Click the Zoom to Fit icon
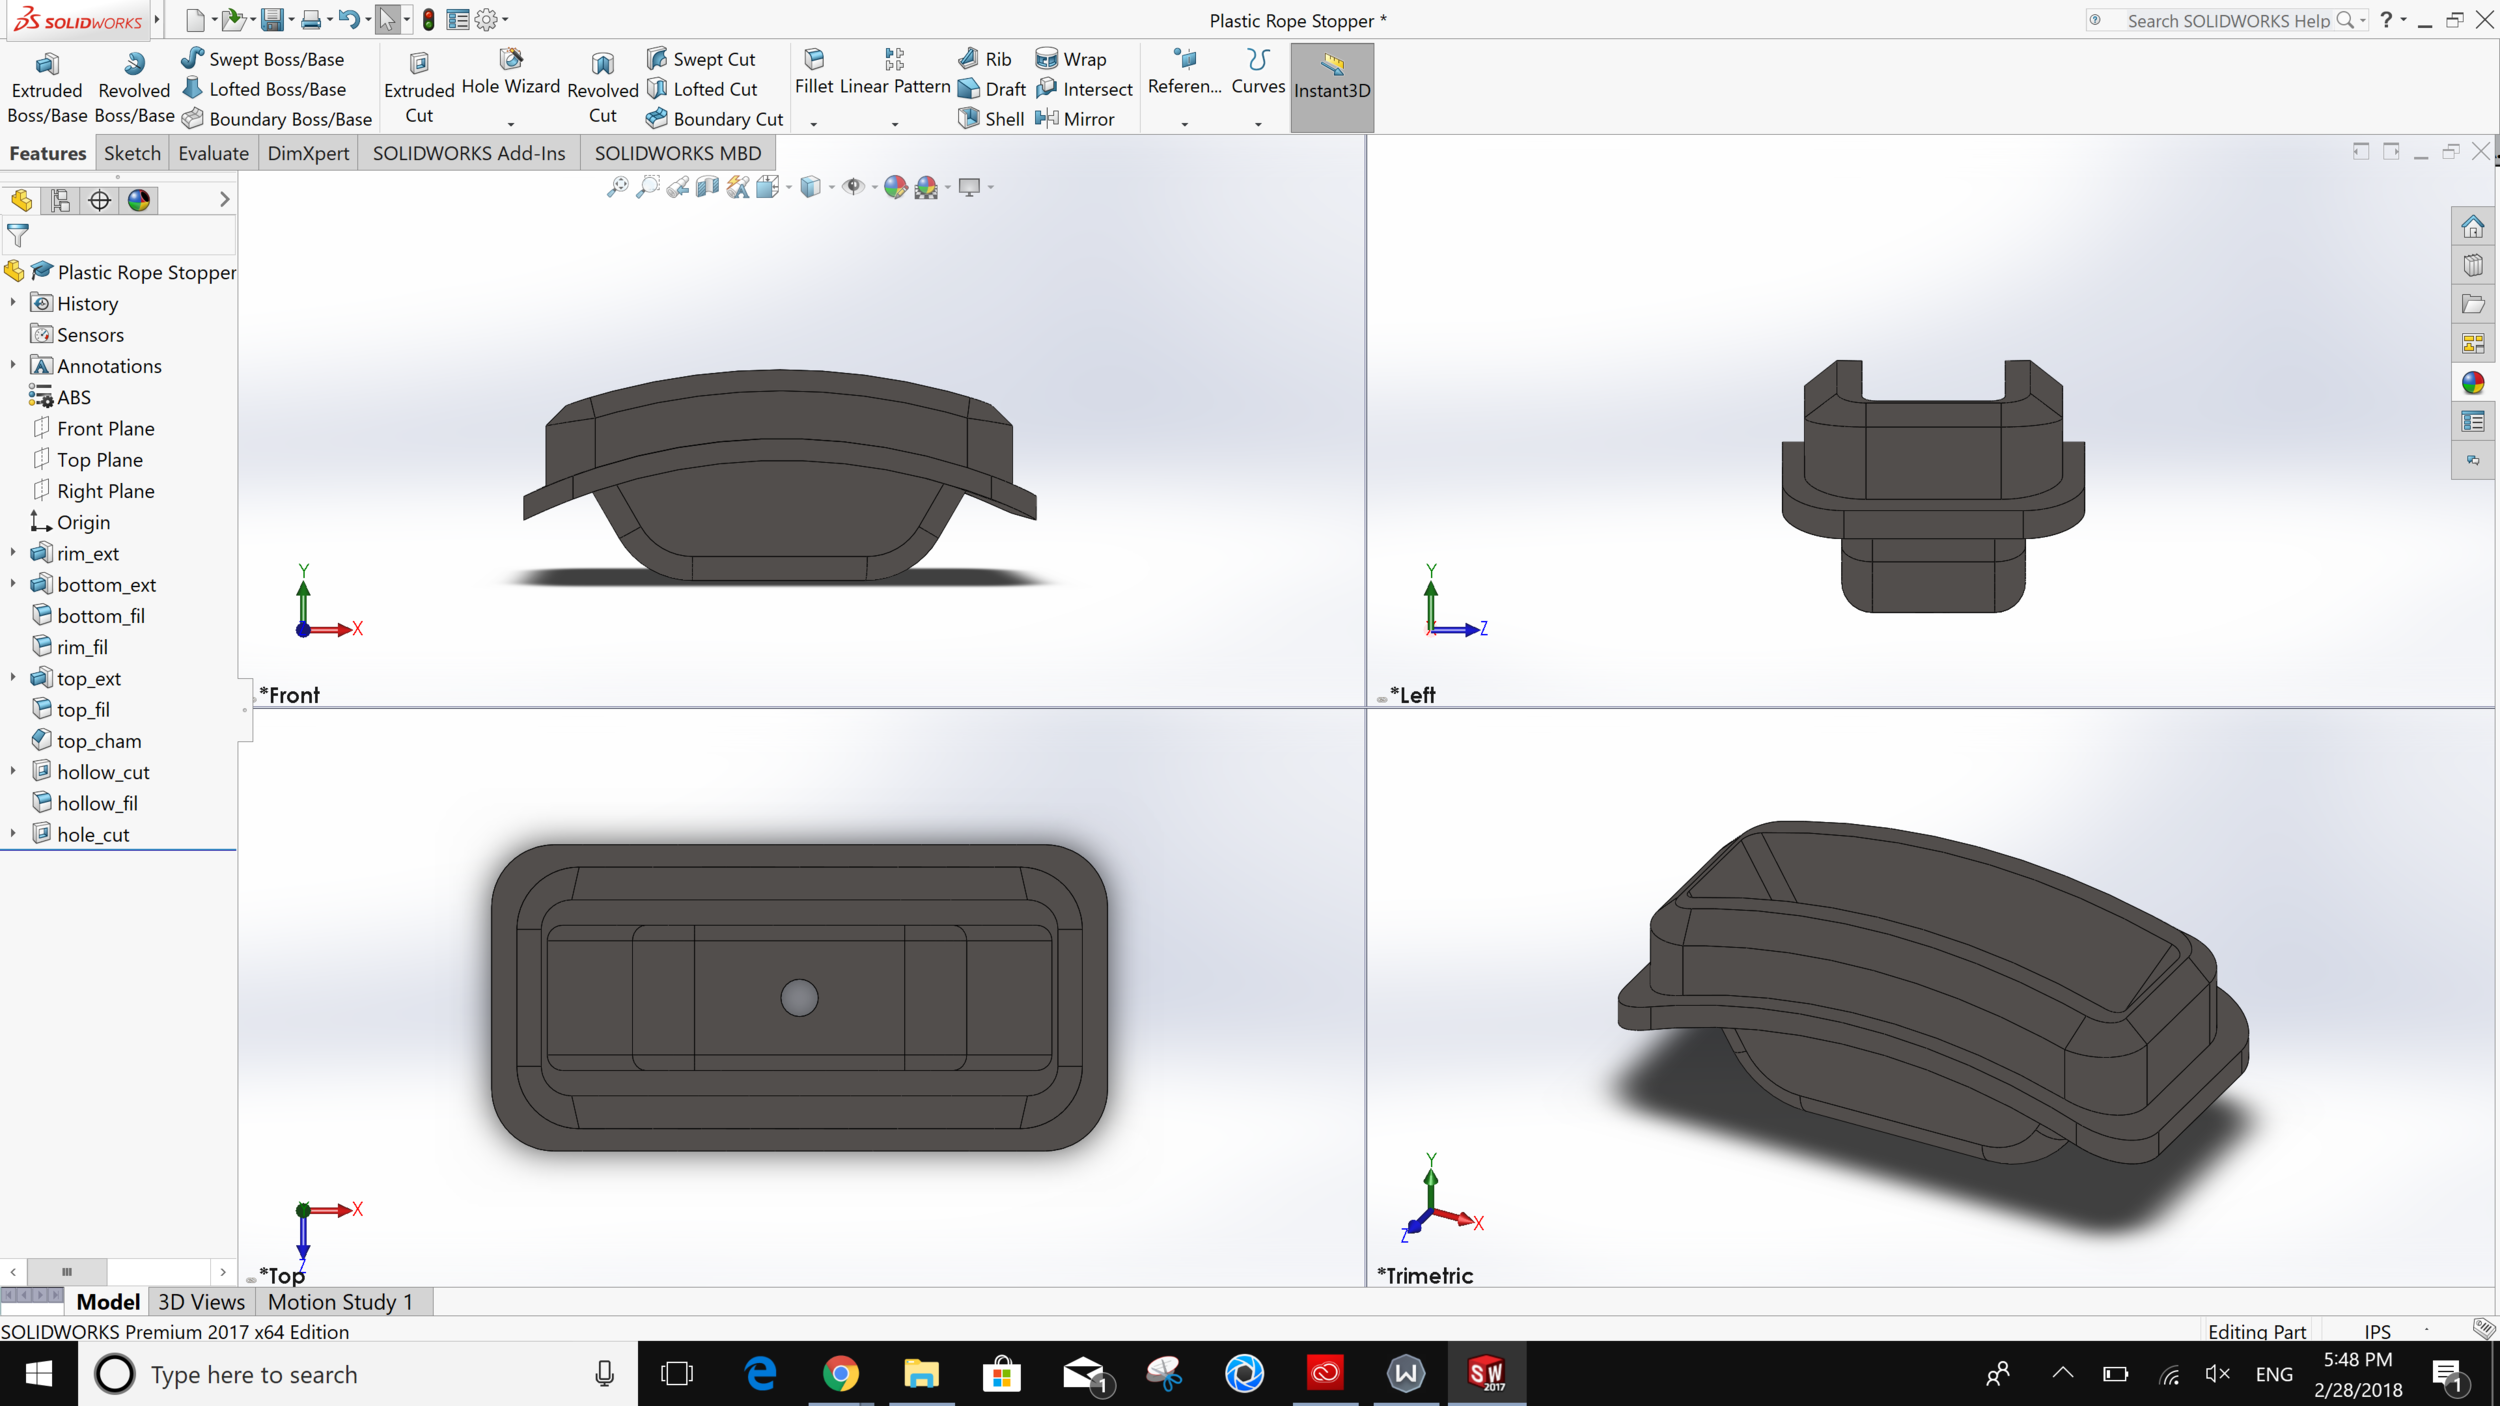 [617, 187]
